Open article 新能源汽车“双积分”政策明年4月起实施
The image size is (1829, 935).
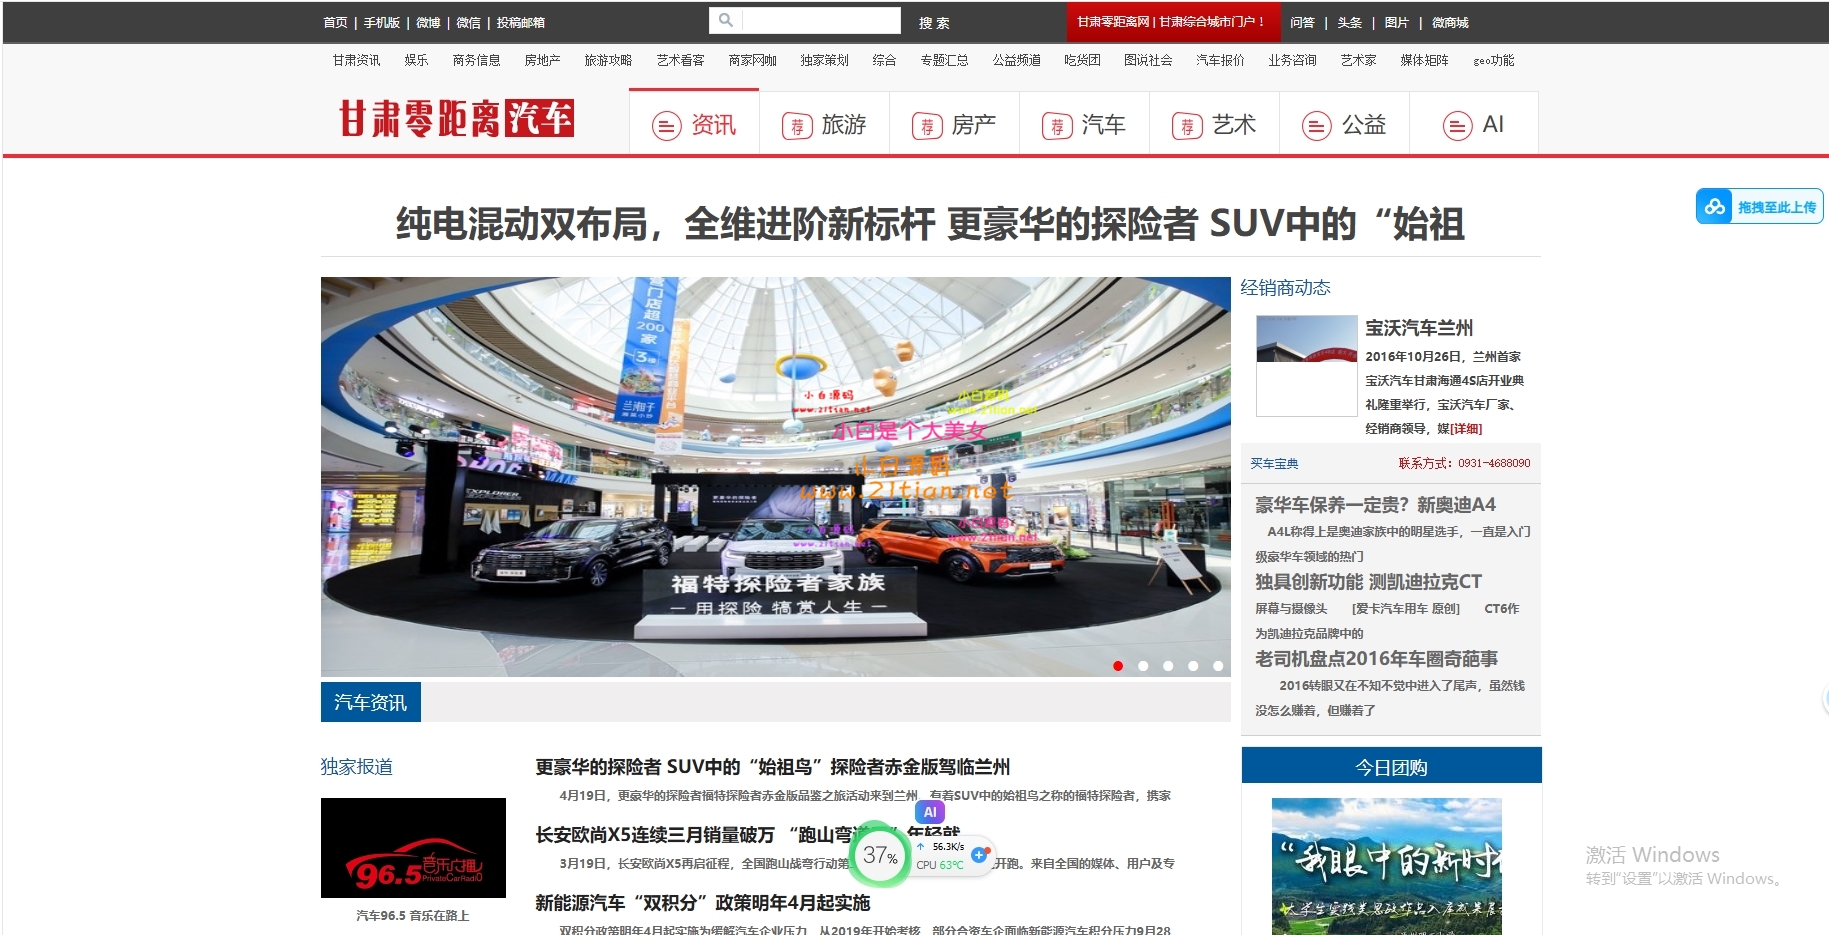pos(702,903)
